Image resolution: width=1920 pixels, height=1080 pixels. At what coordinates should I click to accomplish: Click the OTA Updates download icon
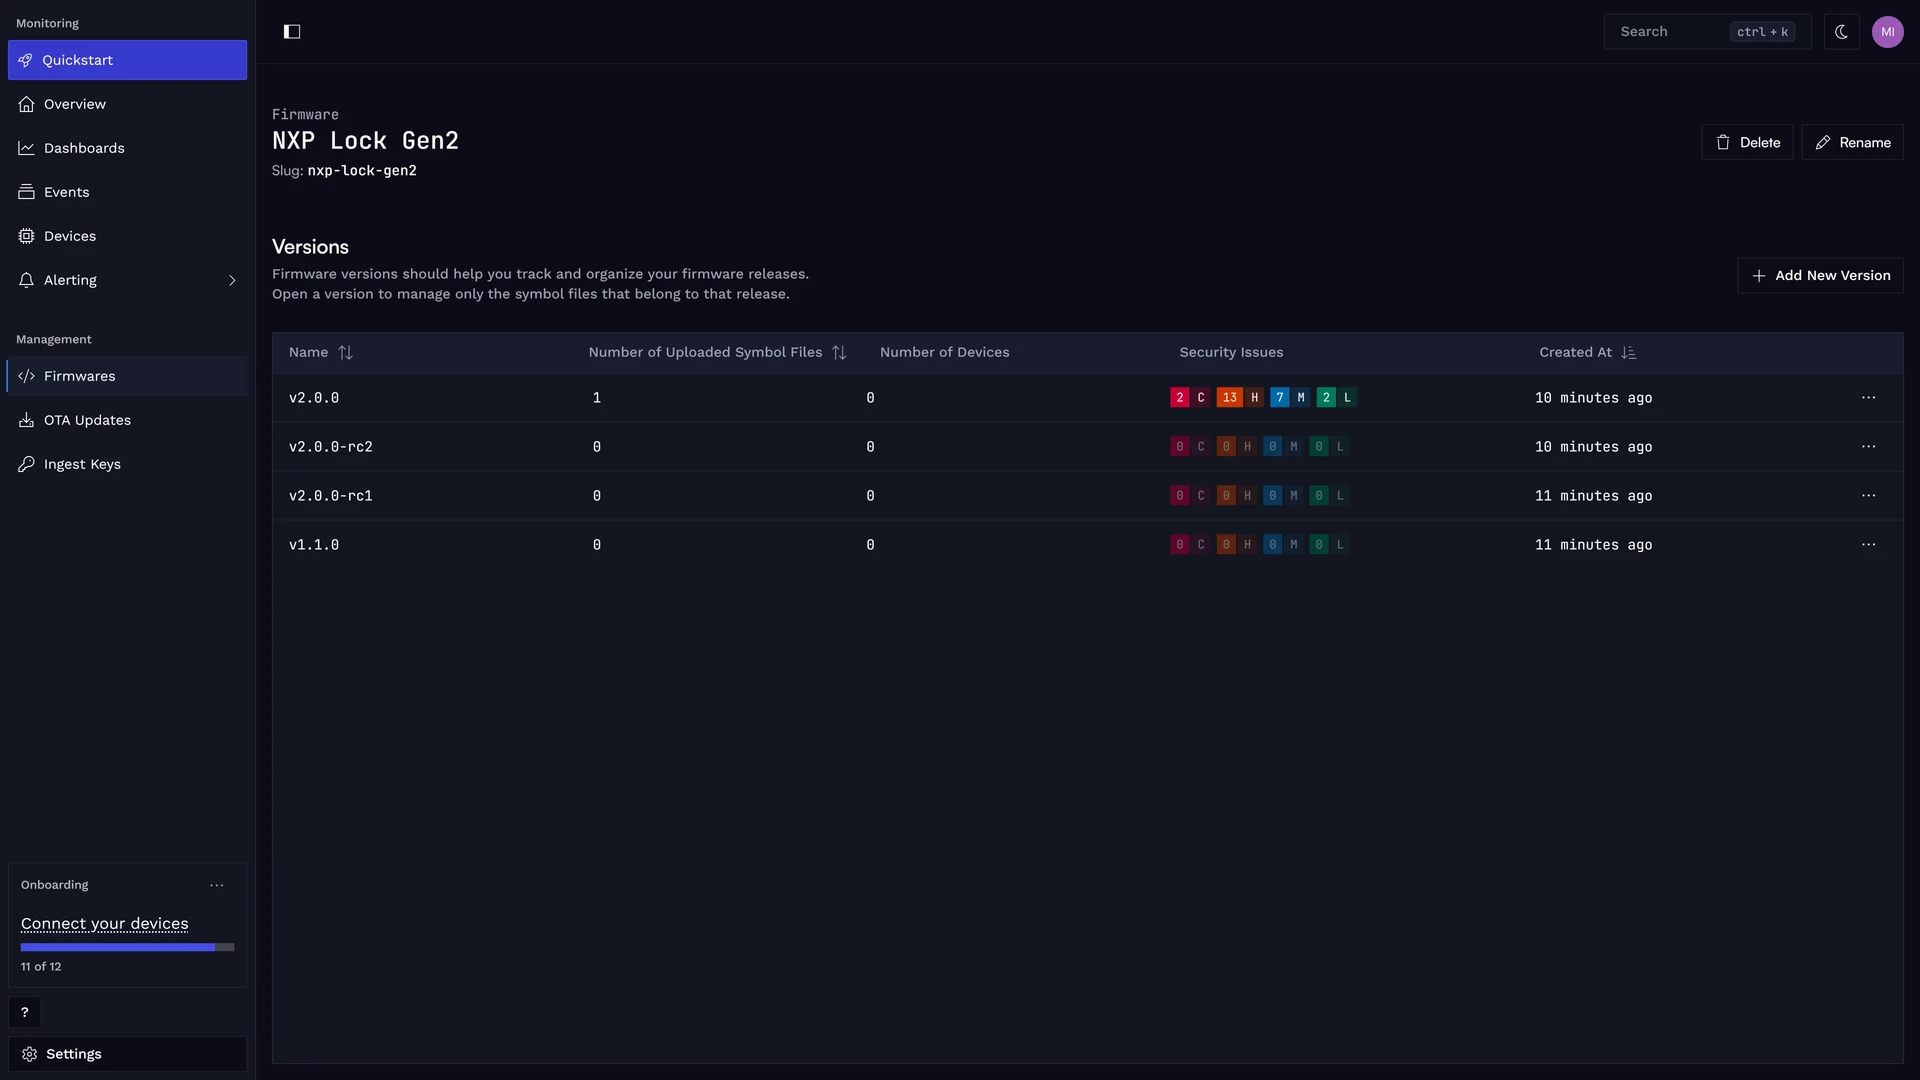[x=26, y=420]
